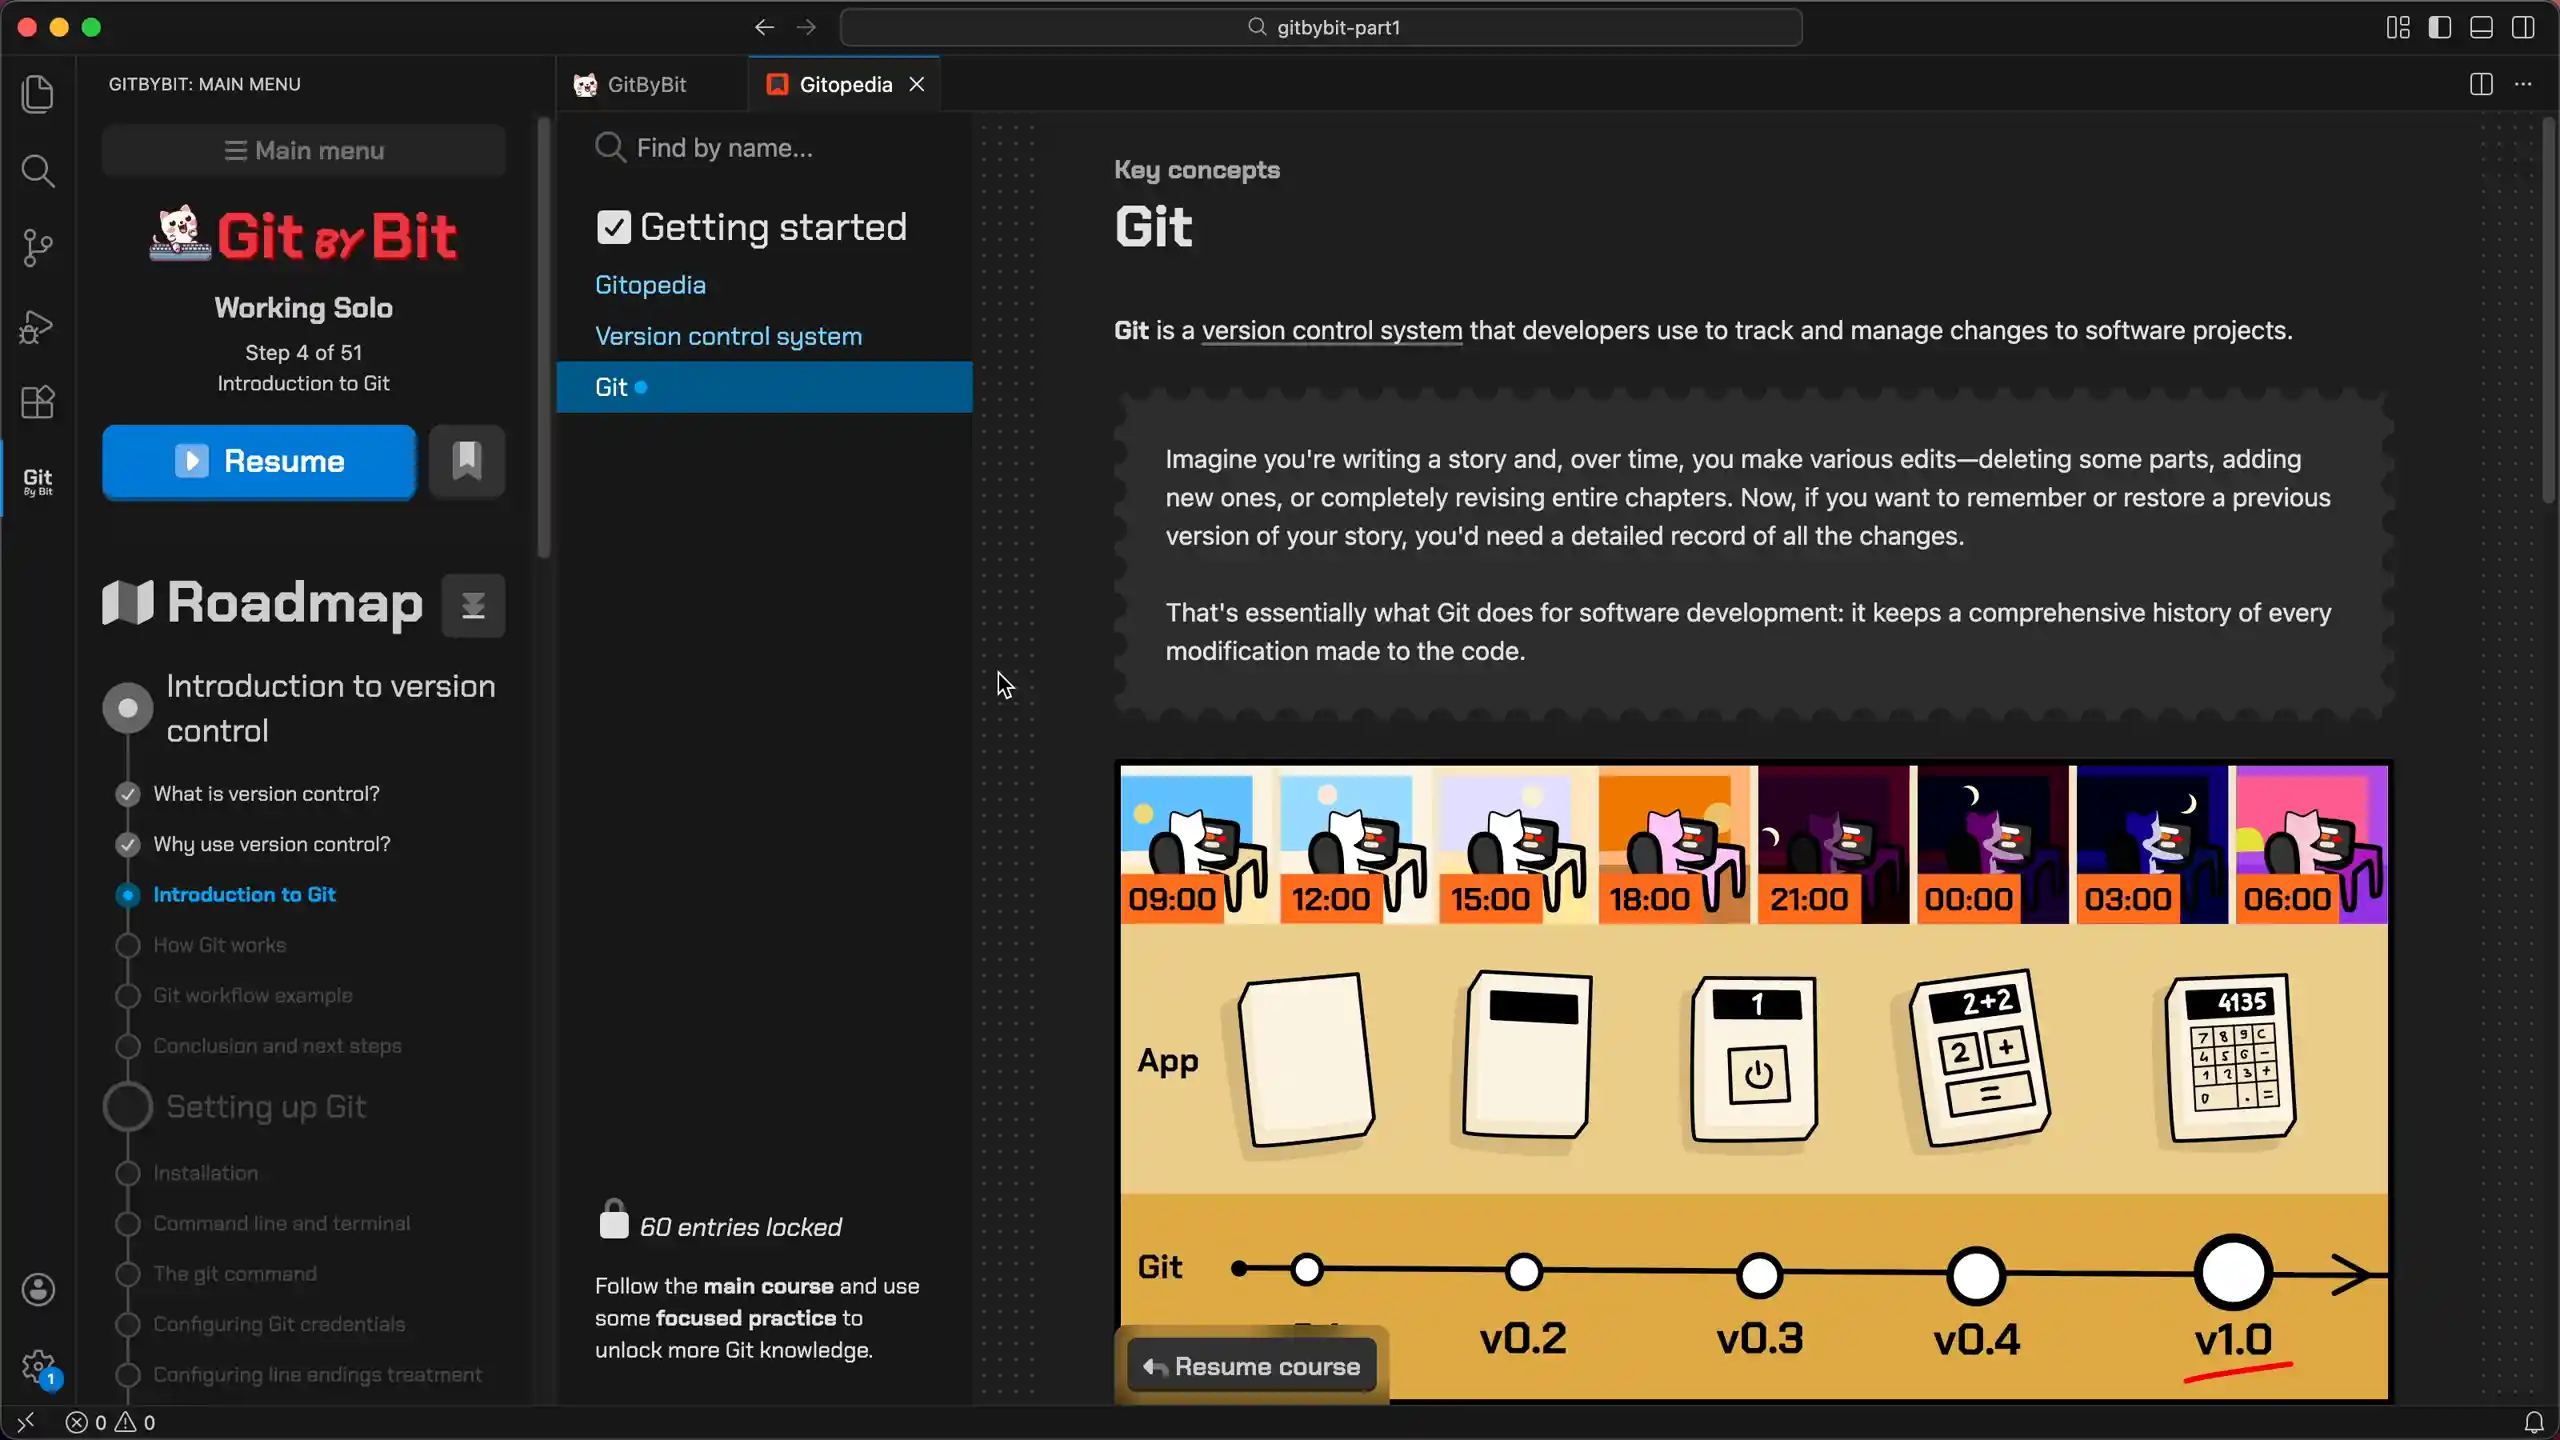Click the blue Resume button

click(259, 461)
